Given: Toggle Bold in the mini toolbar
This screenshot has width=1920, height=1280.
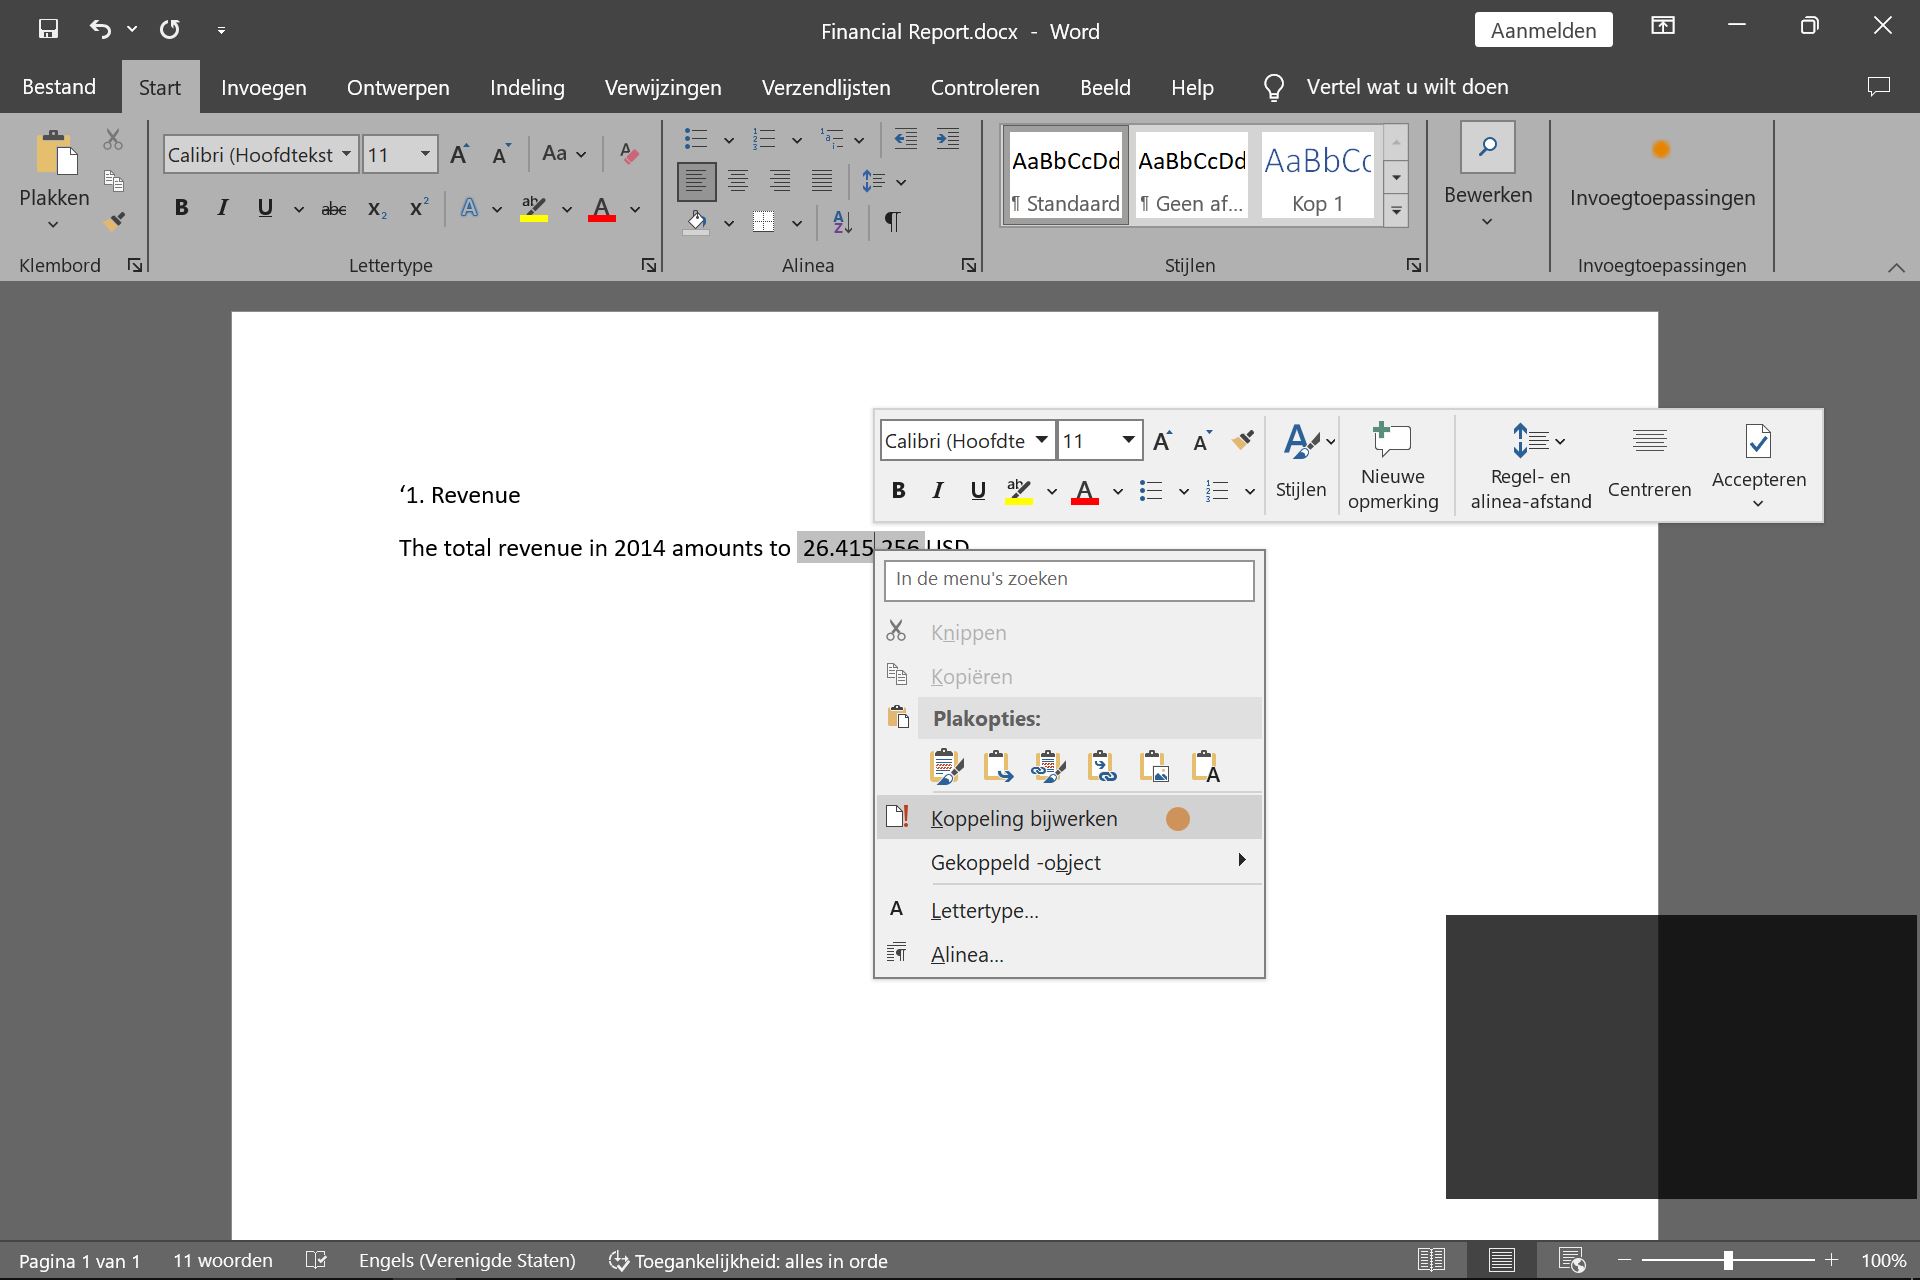Looking at the screenshot, I should 898,490.
